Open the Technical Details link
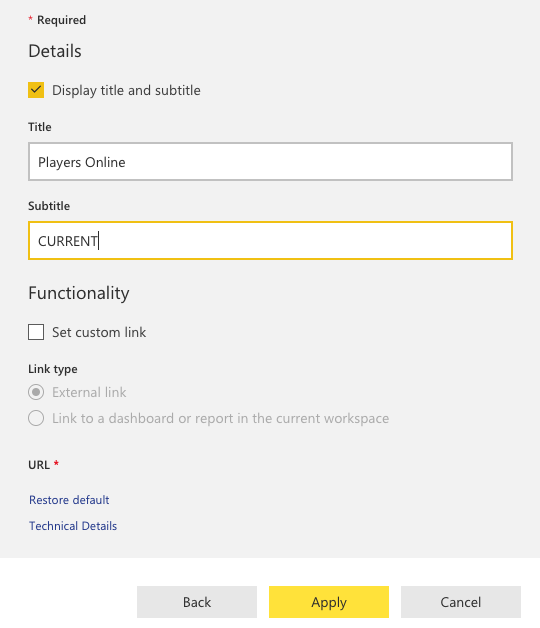Image resolution: width=540 pixels, height=628 pixels. click(x=73, y=526)
